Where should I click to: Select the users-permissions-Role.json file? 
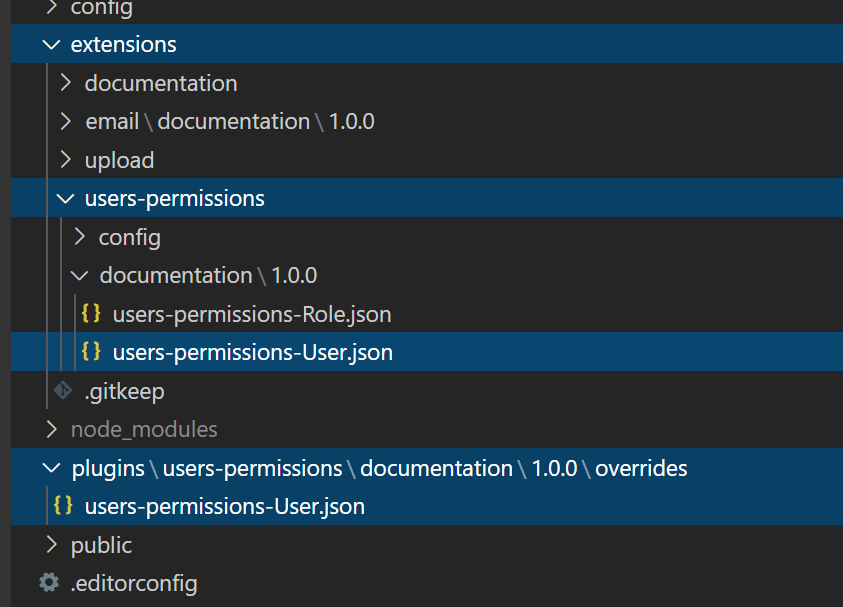pyautogui.click(x=251, y=313)
